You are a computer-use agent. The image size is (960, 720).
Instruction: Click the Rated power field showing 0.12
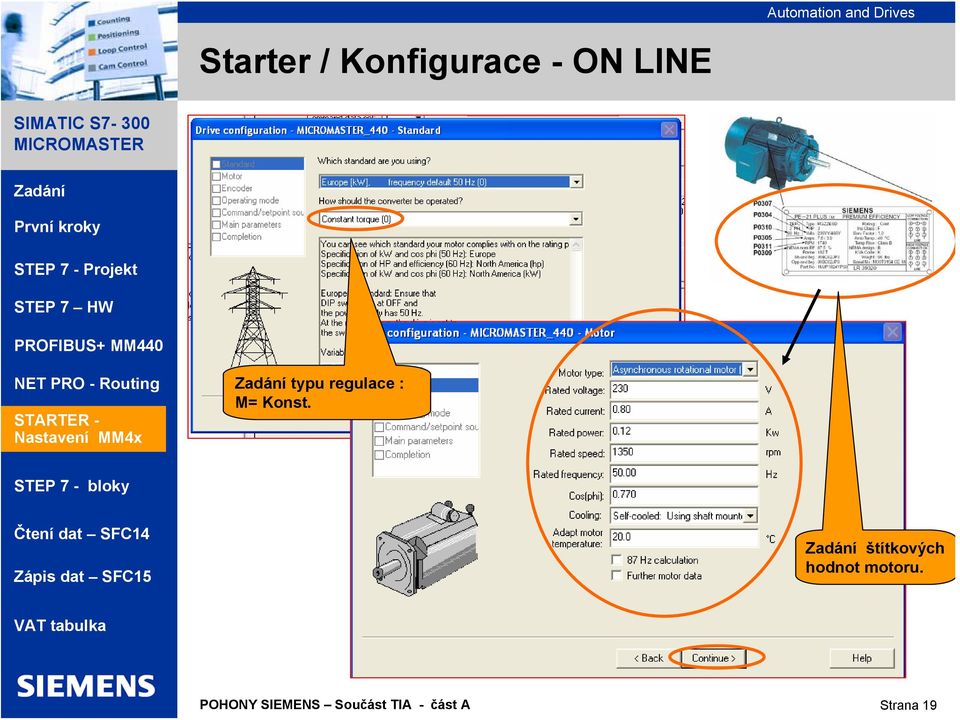(684, 432)
